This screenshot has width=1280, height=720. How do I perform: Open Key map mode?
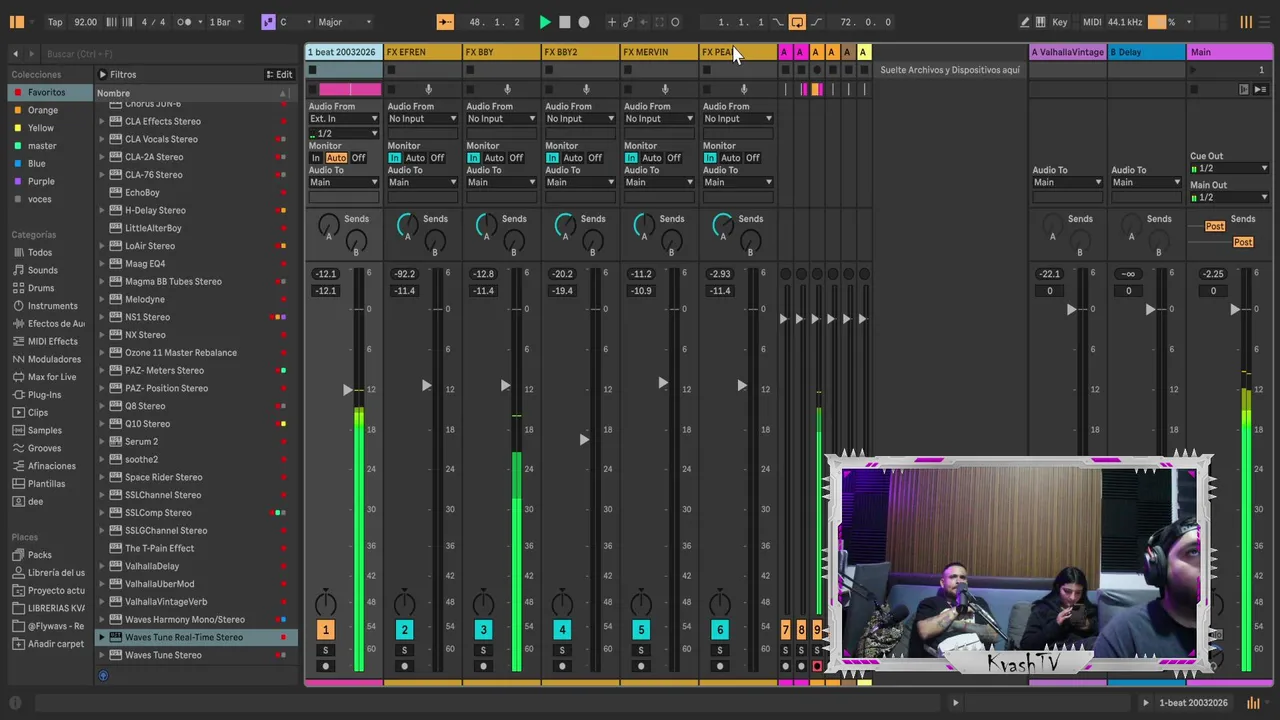point(1059,22)
